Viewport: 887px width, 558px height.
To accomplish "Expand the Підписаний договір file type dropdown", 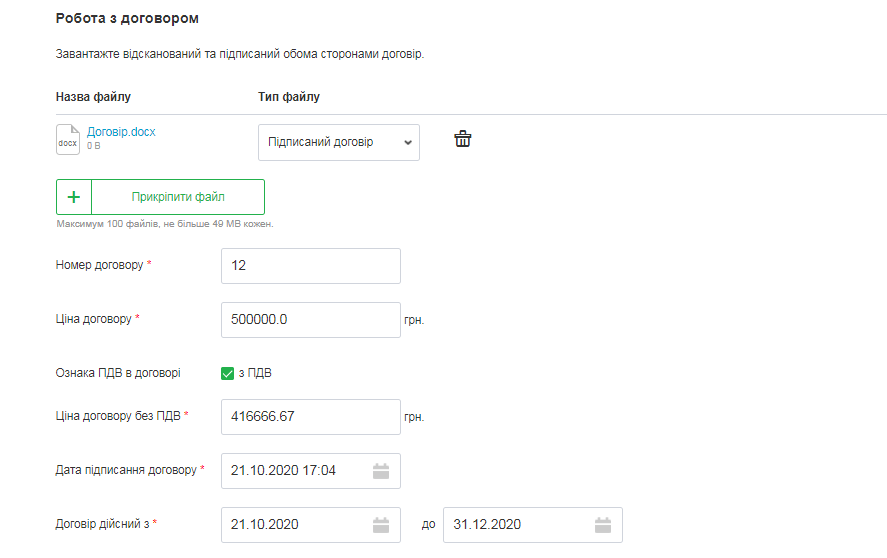I will pyautogui.click(x=339, y=142).
